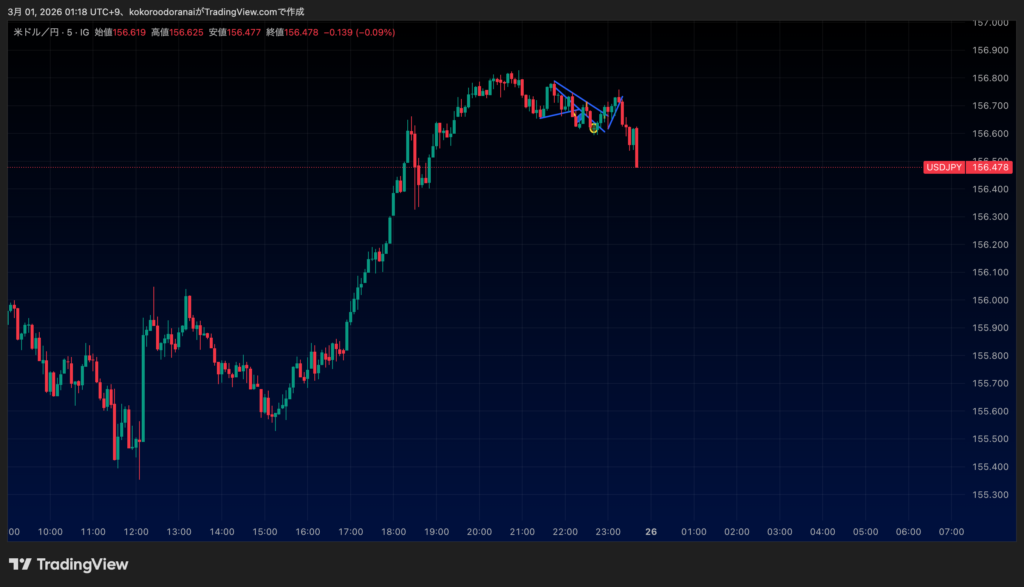1024x587 pixels.
Task: Click the 155.300 price axis label
Action: pyautogui.click(x=990, y=495)
